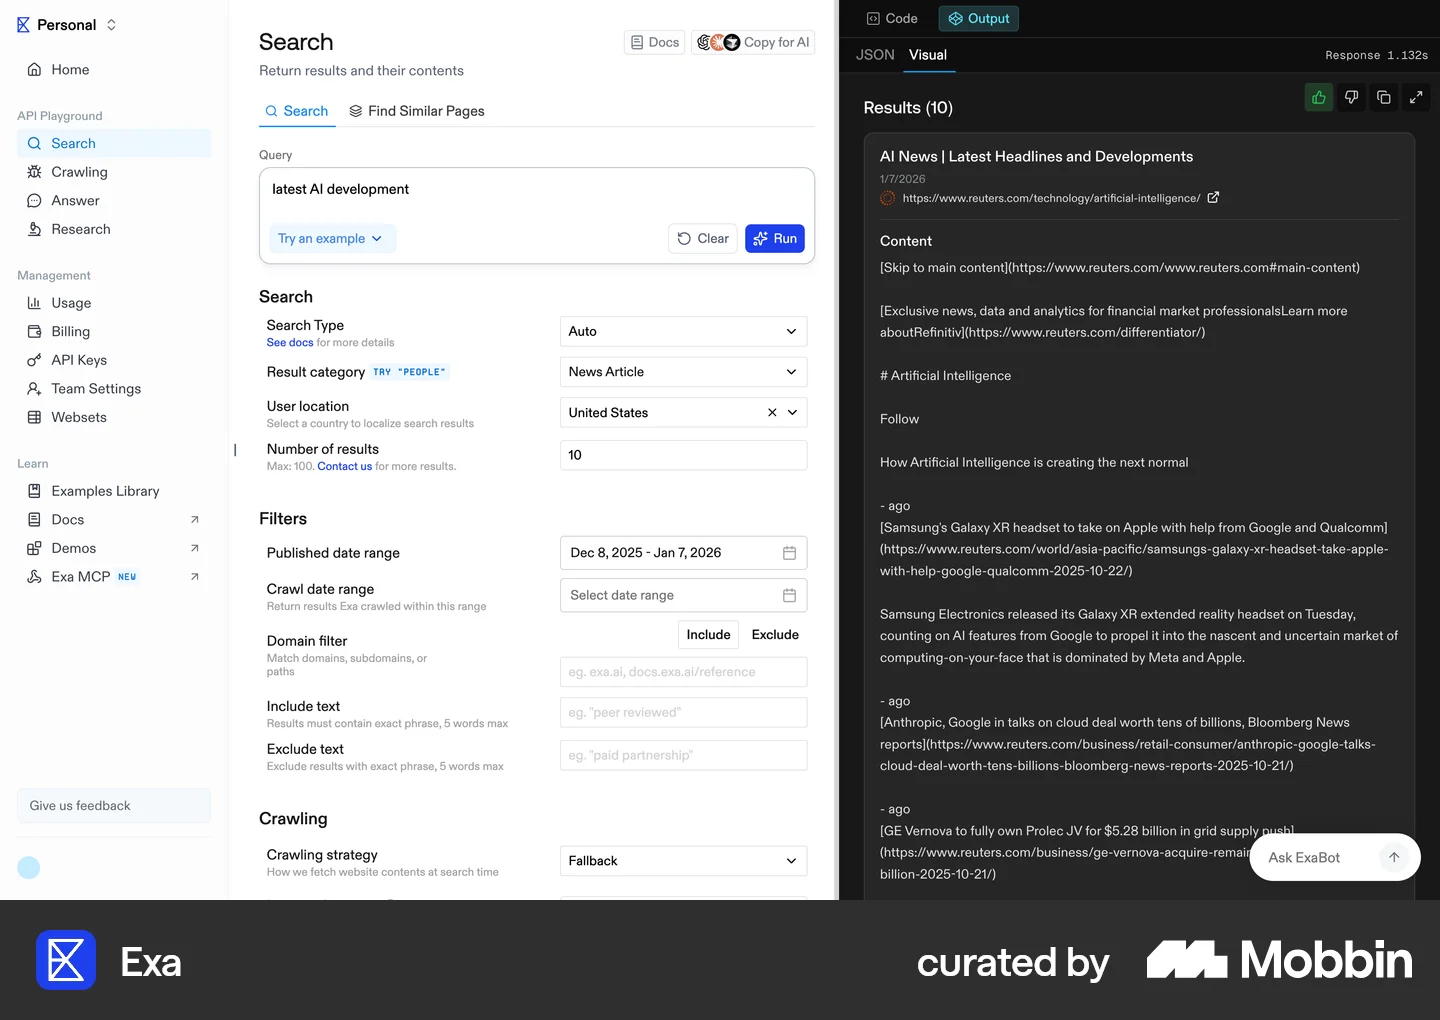Follow the Contact us link

click(345, 467)
